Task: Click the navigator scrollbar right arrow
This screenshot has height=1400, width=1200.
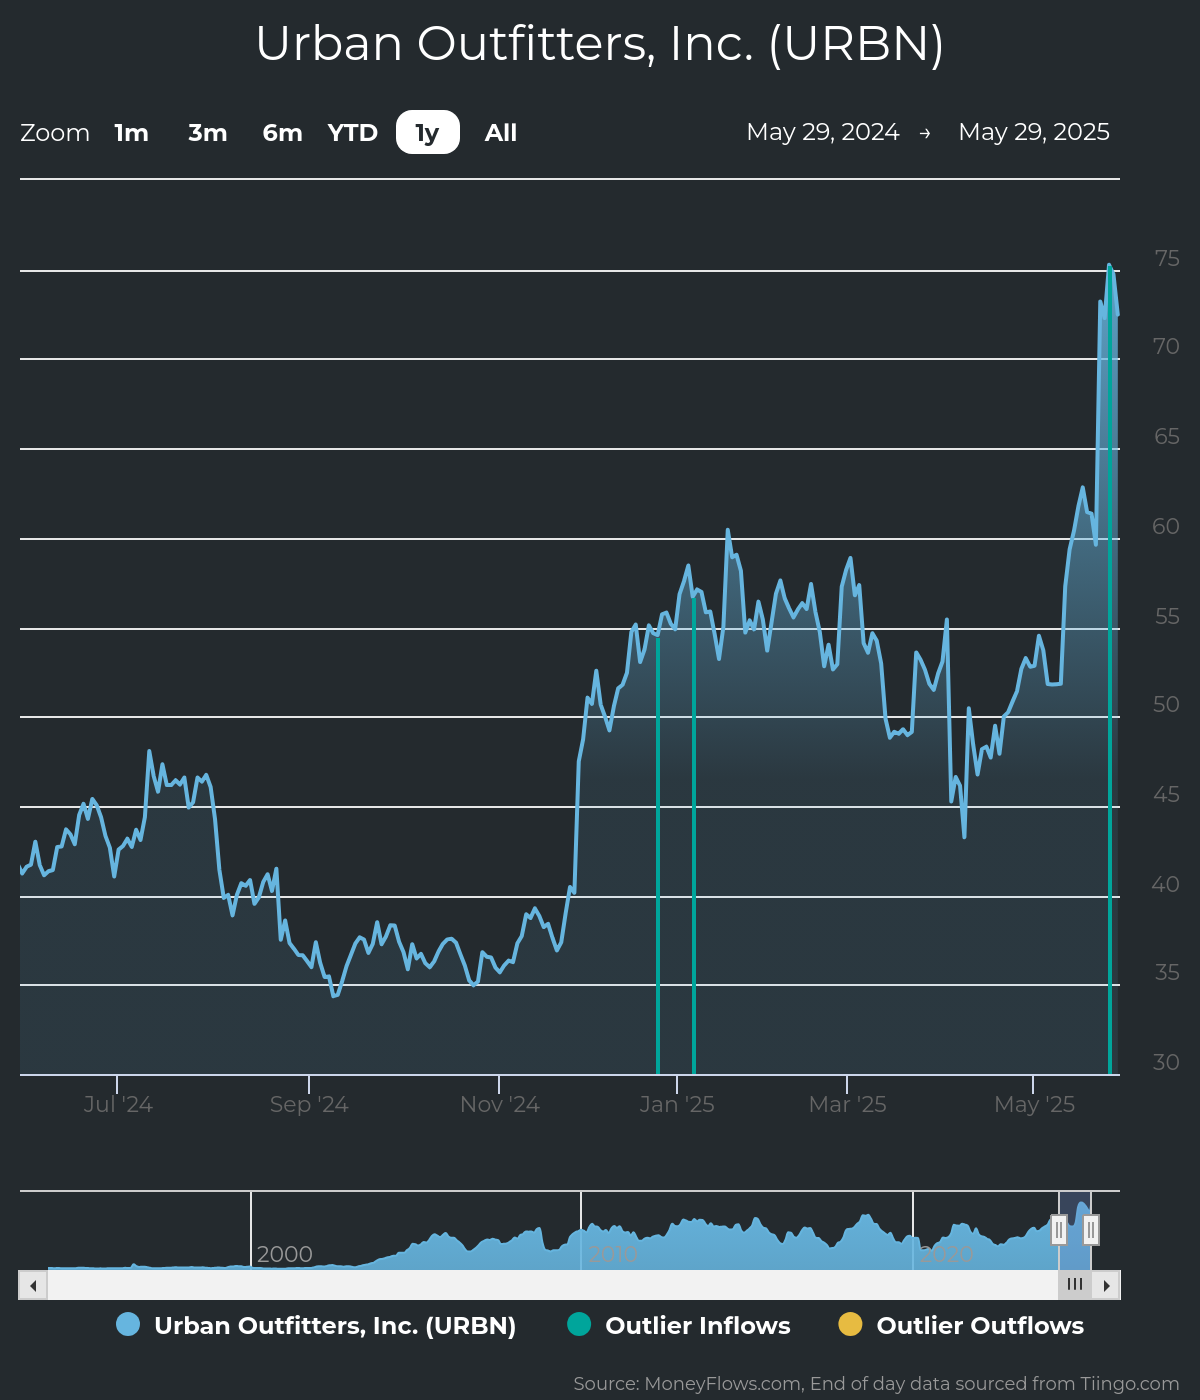Action: [1106, 1285]
